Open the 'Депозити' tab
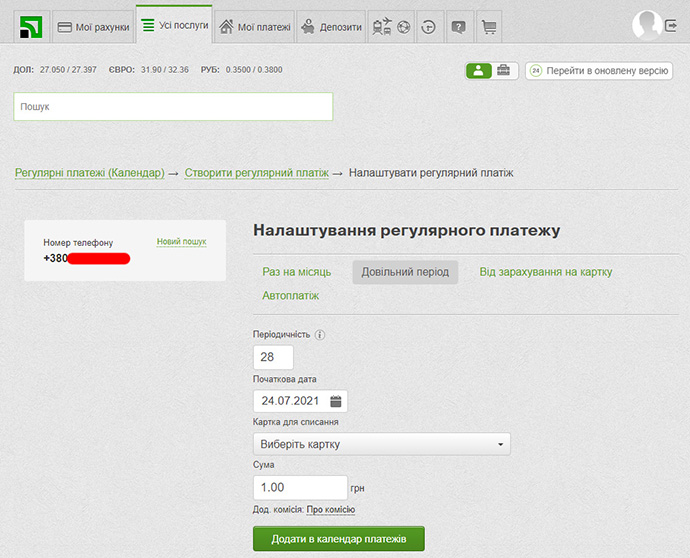The image size is (690, 558). pyautogui.click(x=331, y=27)
